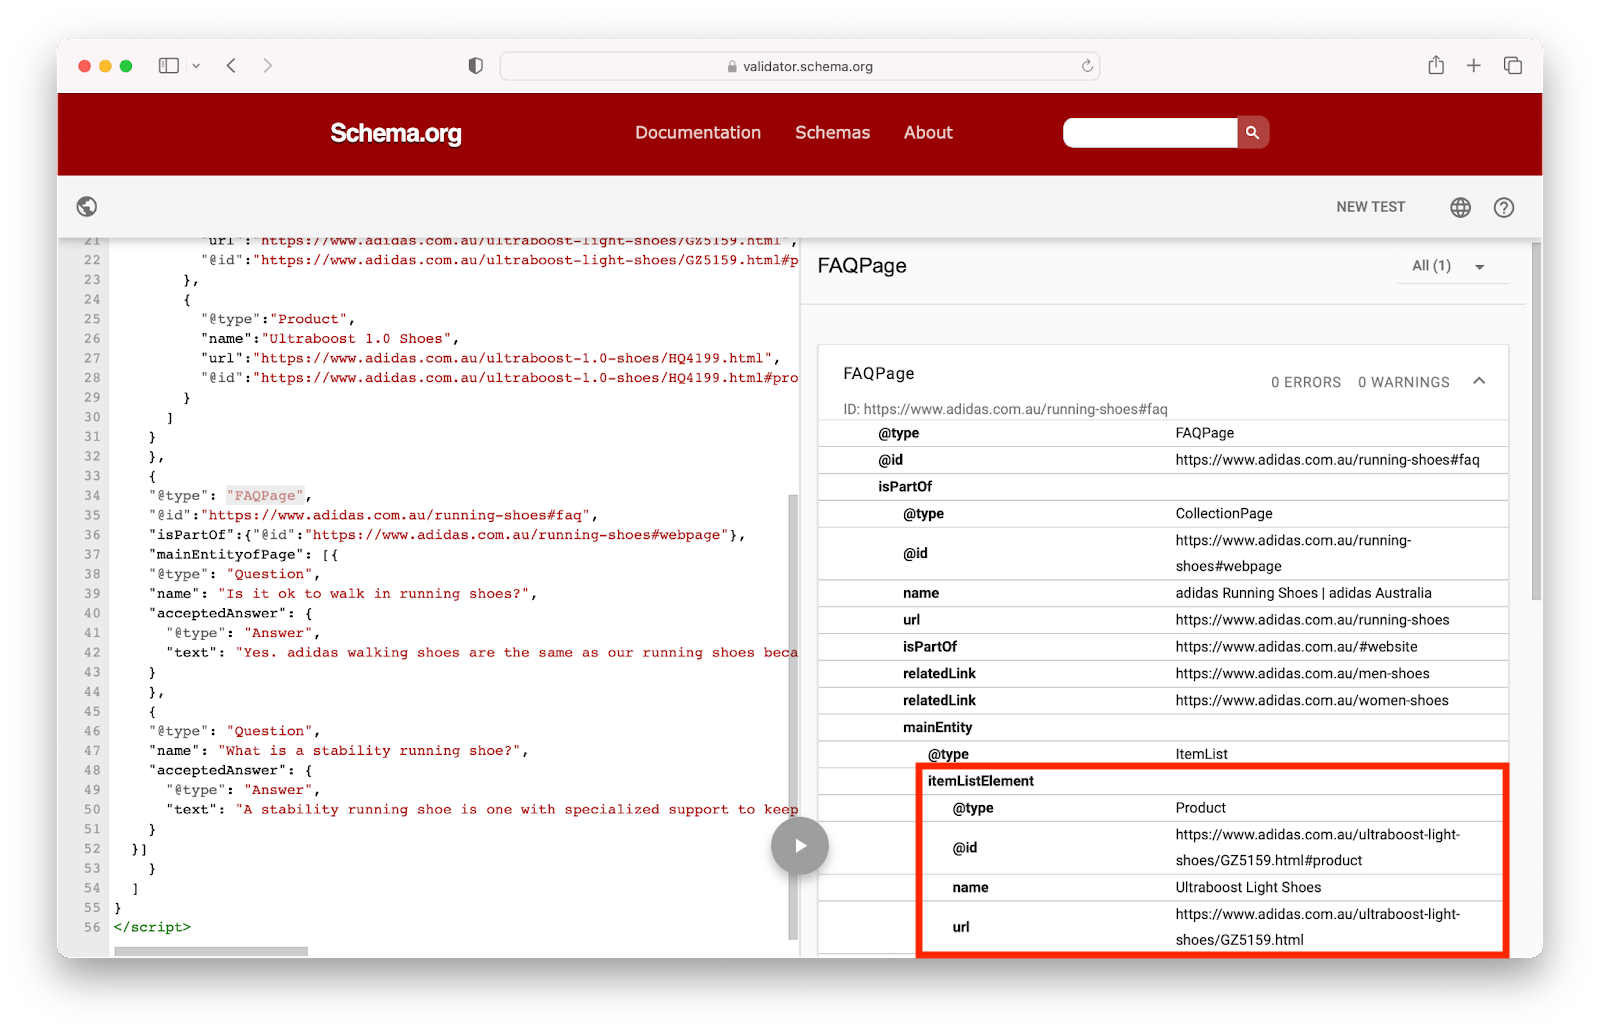Click the red search magnifier button
The width and height of the screenshot is (1600, 1034).
tap(1253, 133)
